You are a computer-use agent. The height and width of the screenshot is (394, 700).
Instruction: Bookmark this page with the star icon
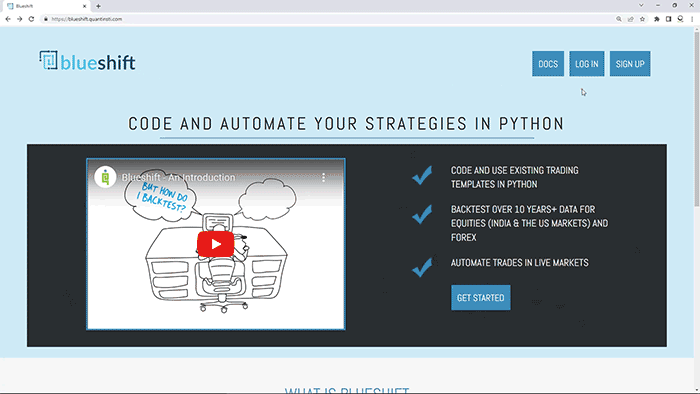pos(642,19)
